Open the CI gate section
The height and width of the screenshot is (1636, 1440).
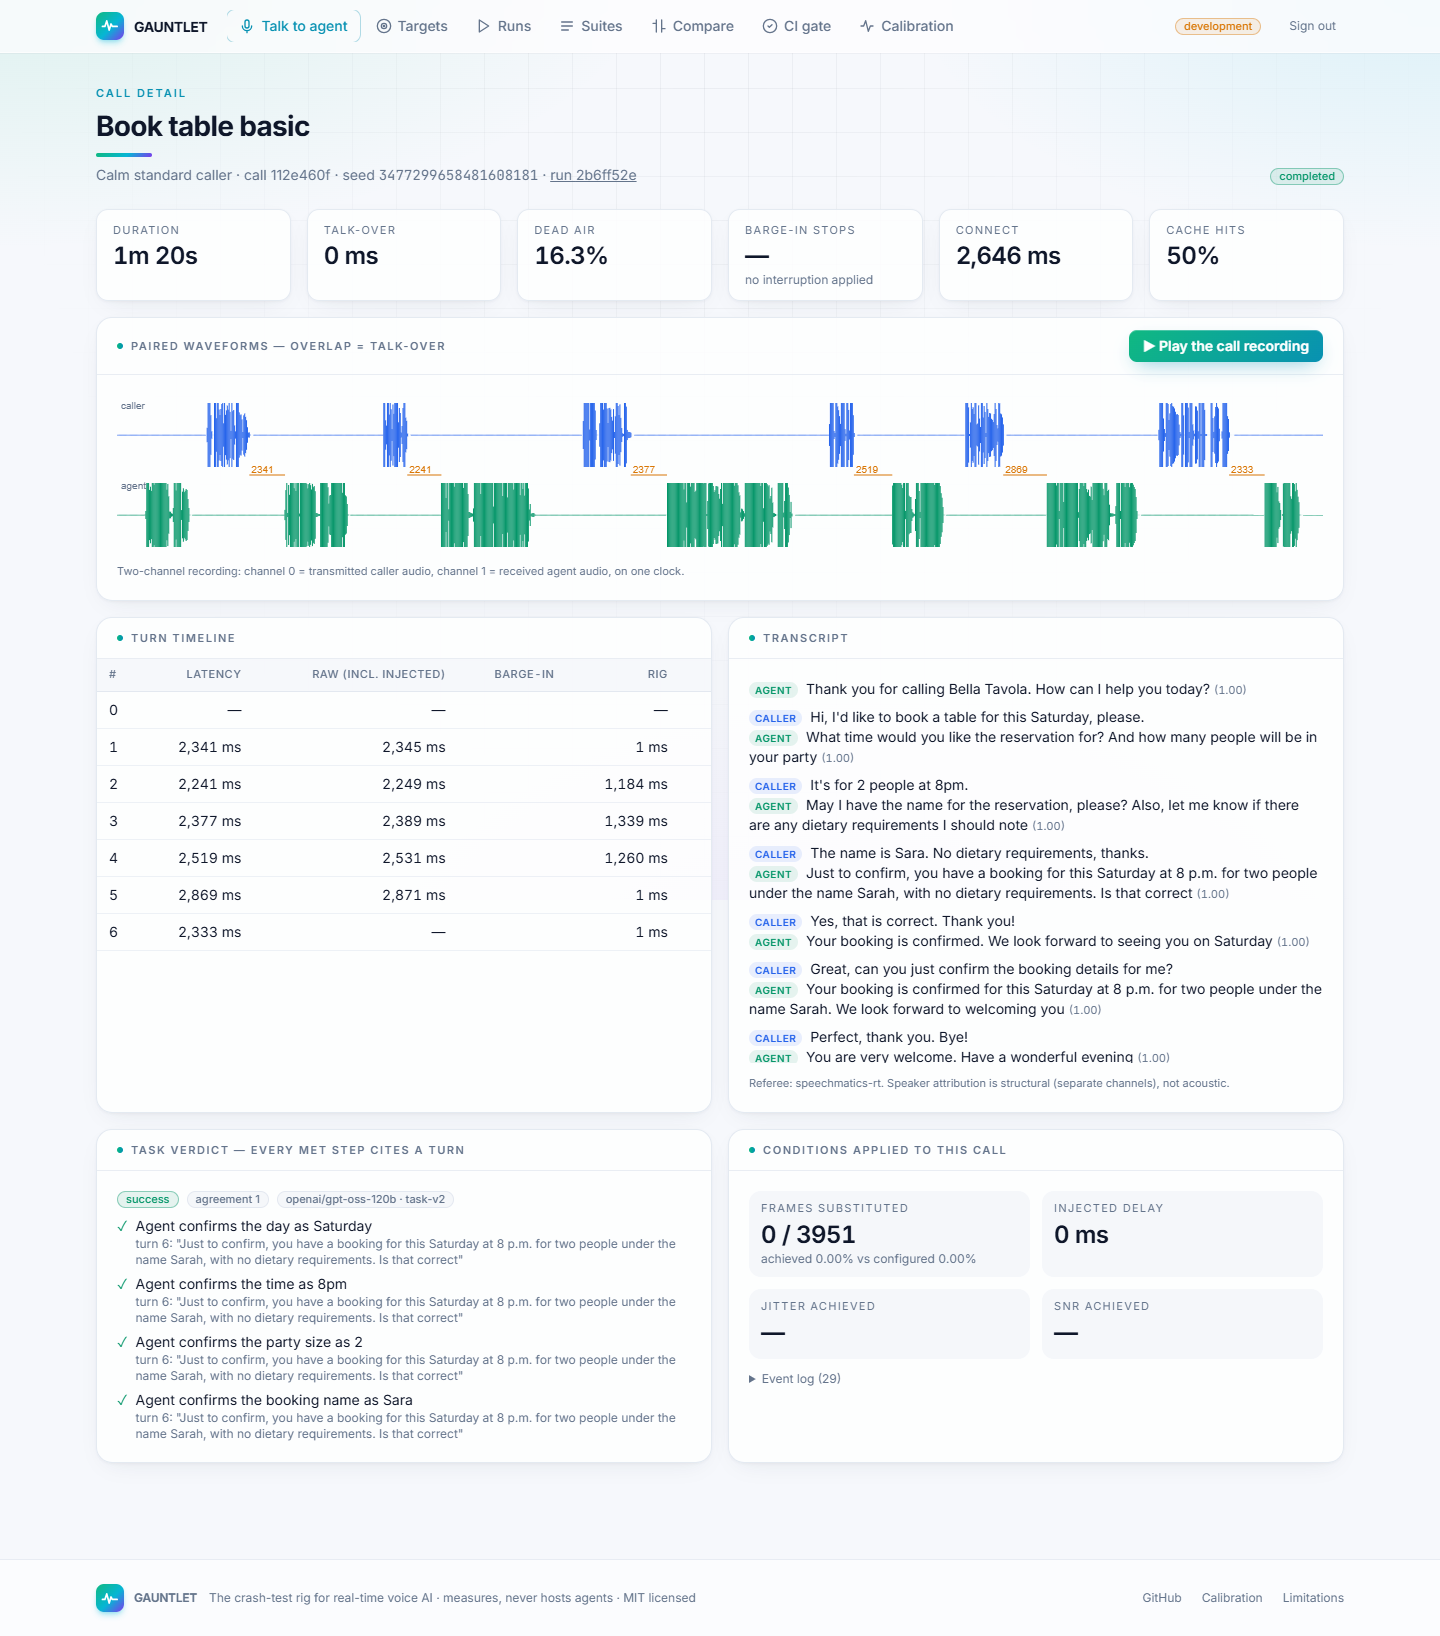(797, 26)
